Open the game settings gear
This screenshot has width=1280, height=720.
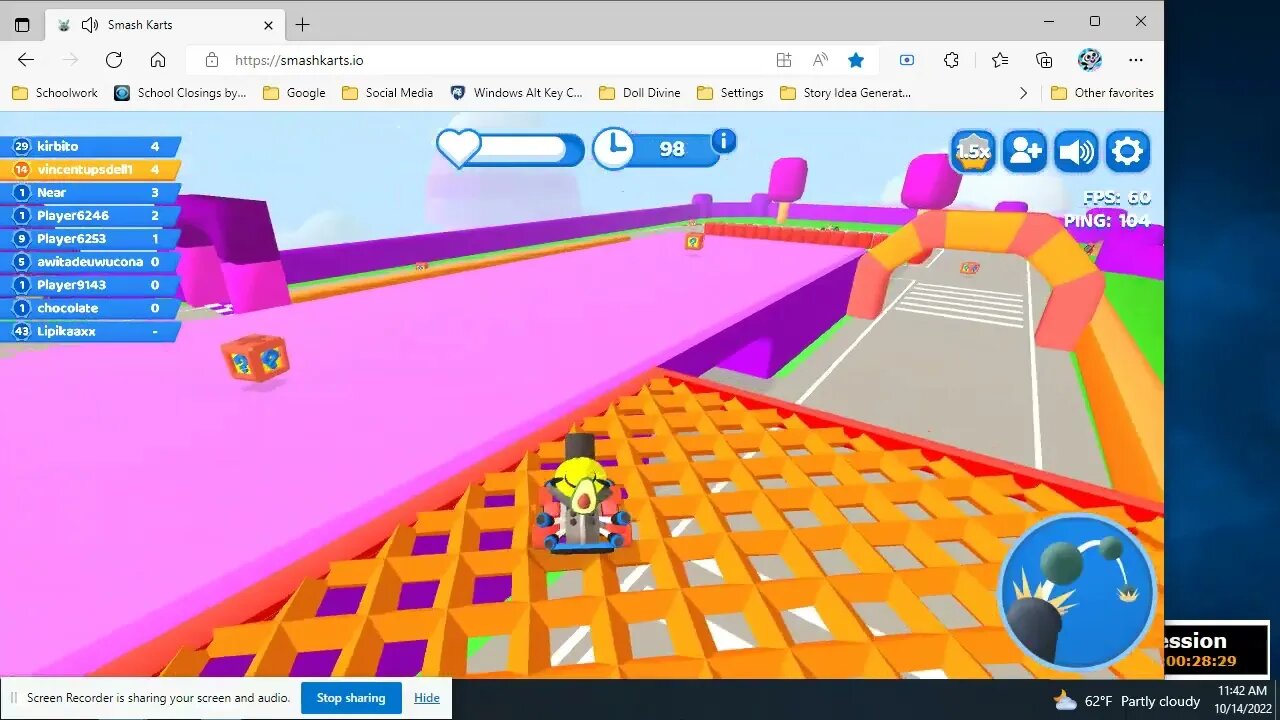point(1127,152)
